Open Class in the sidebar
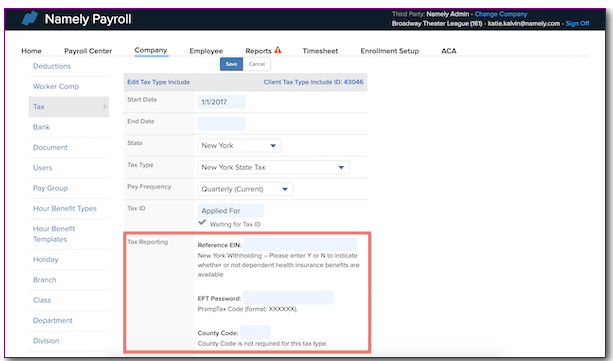 tap(42, 300)
